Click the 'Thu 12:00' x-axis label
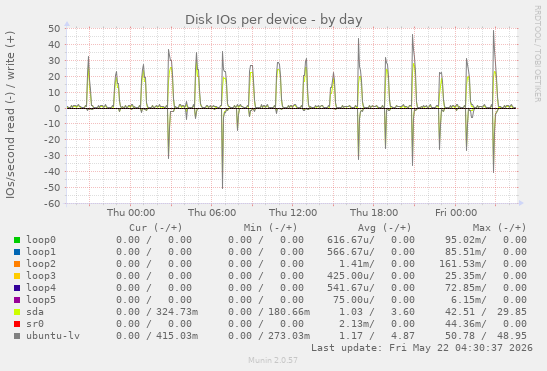This screenshot has width=547, height=371. click(293, 213)
